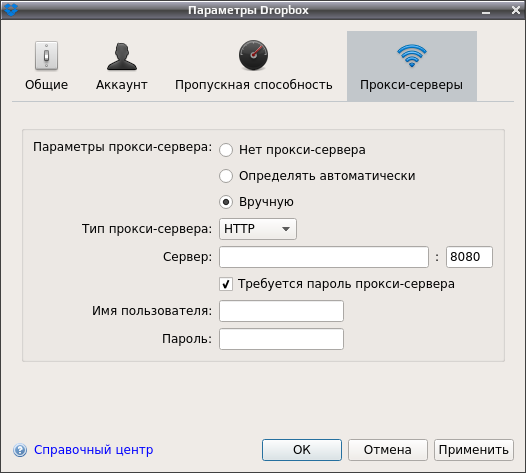Click the Имя пользователя: label text
526x473 pixels.
click(x=152, y=311)
